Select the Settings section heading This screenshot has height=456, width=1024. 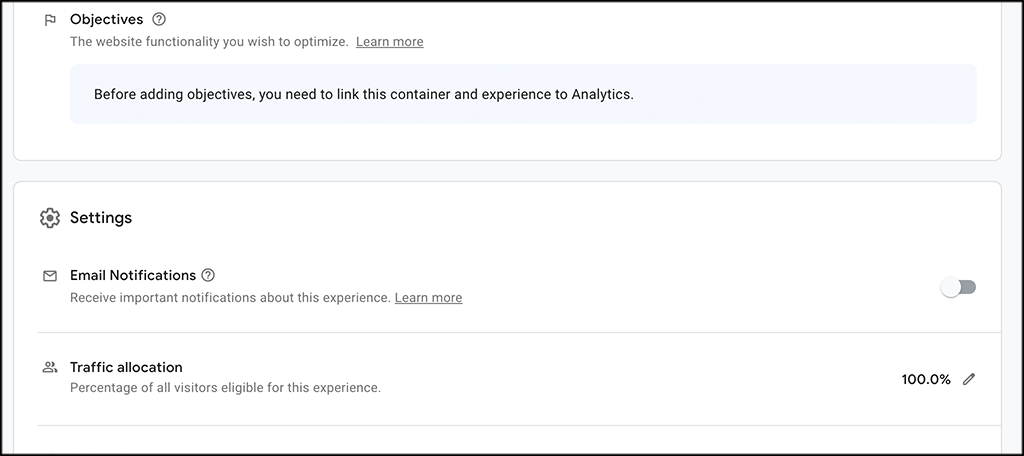[x=101, y=218]
